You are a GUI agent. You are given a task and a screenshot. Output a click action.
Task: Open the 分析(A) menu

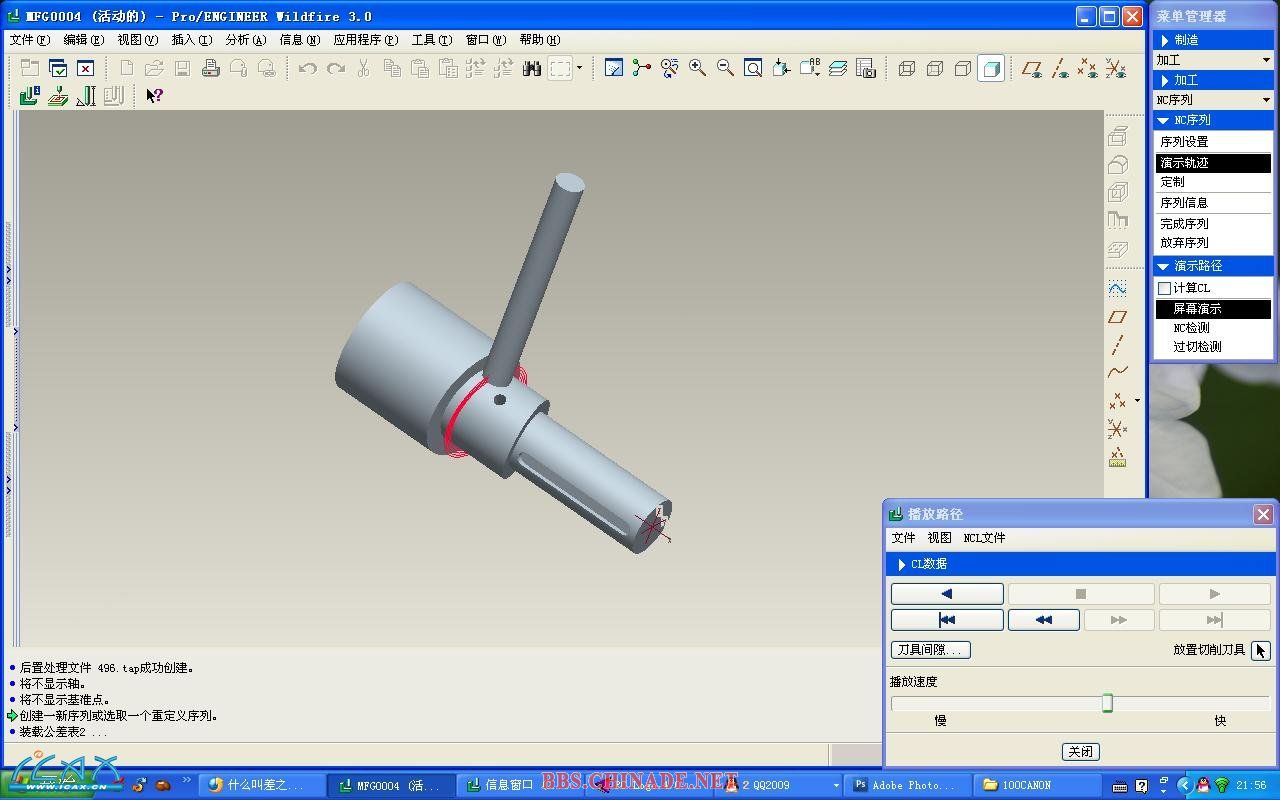click(x=245, y=40)
